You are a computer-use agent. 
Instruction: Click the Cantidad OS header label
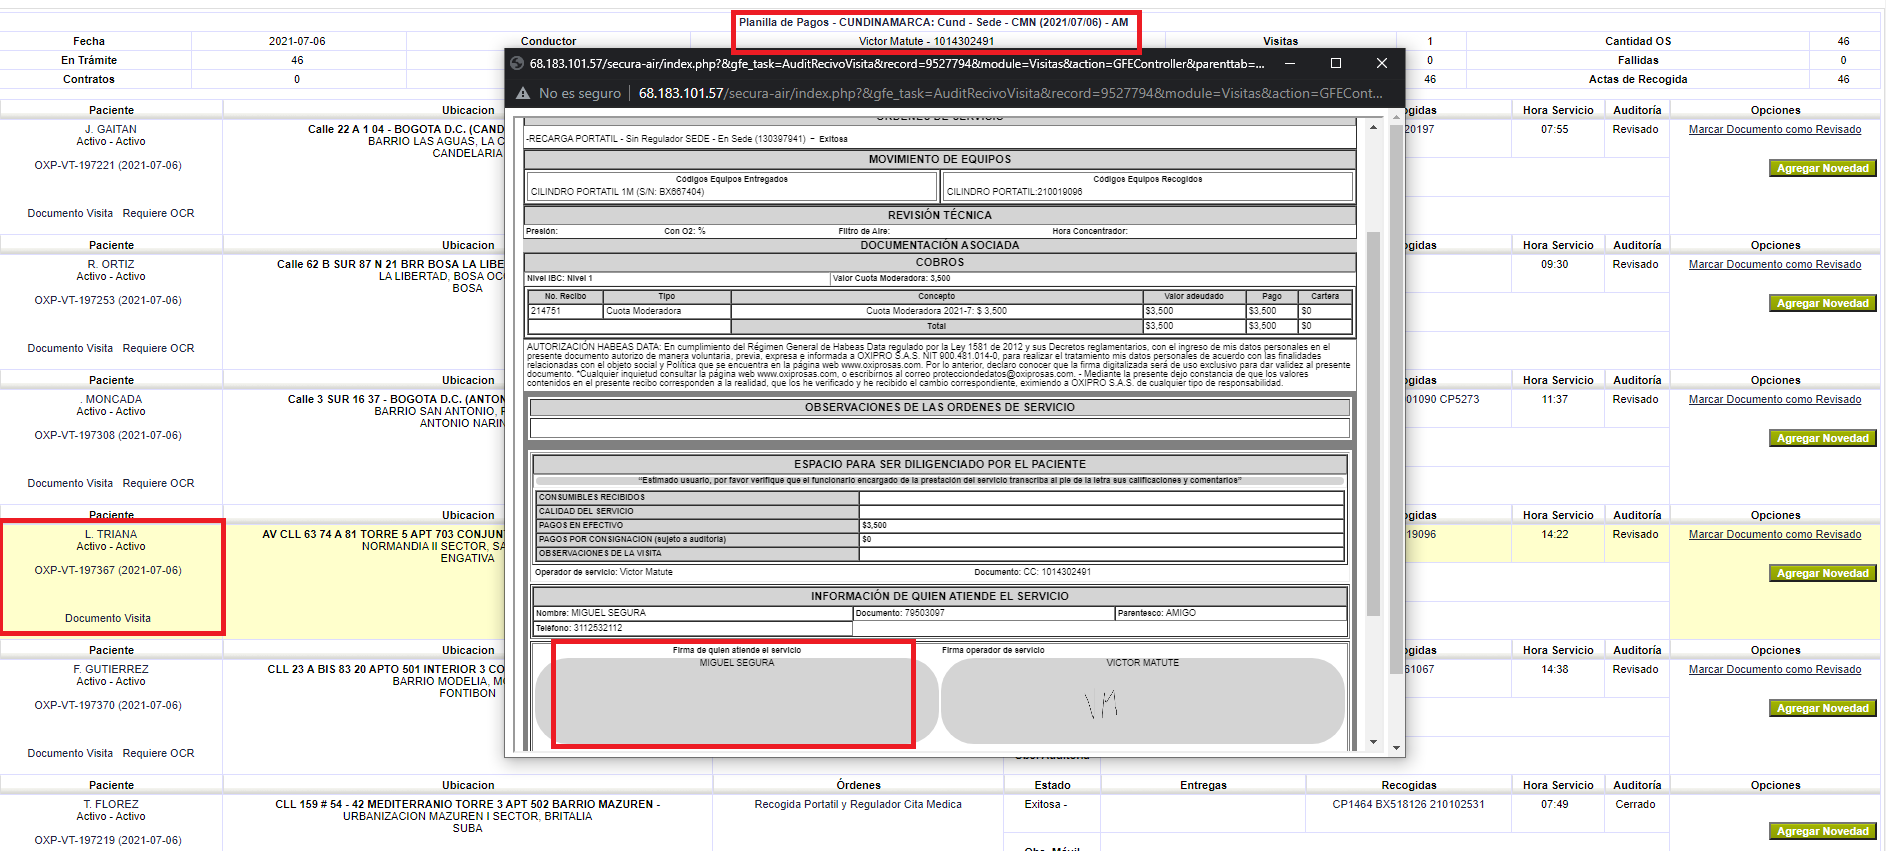[1637, 41]
